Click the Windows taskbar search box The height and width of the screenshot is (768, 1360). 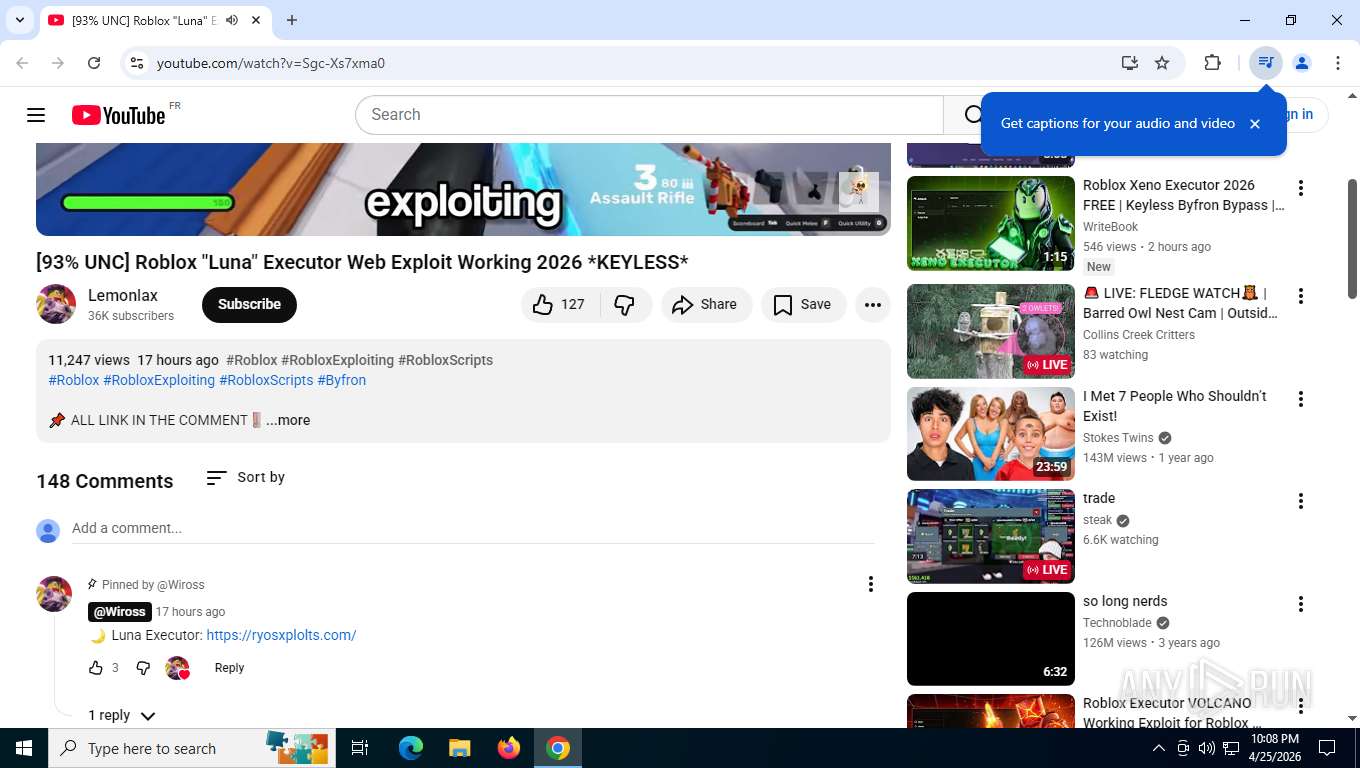pos(192,748)
